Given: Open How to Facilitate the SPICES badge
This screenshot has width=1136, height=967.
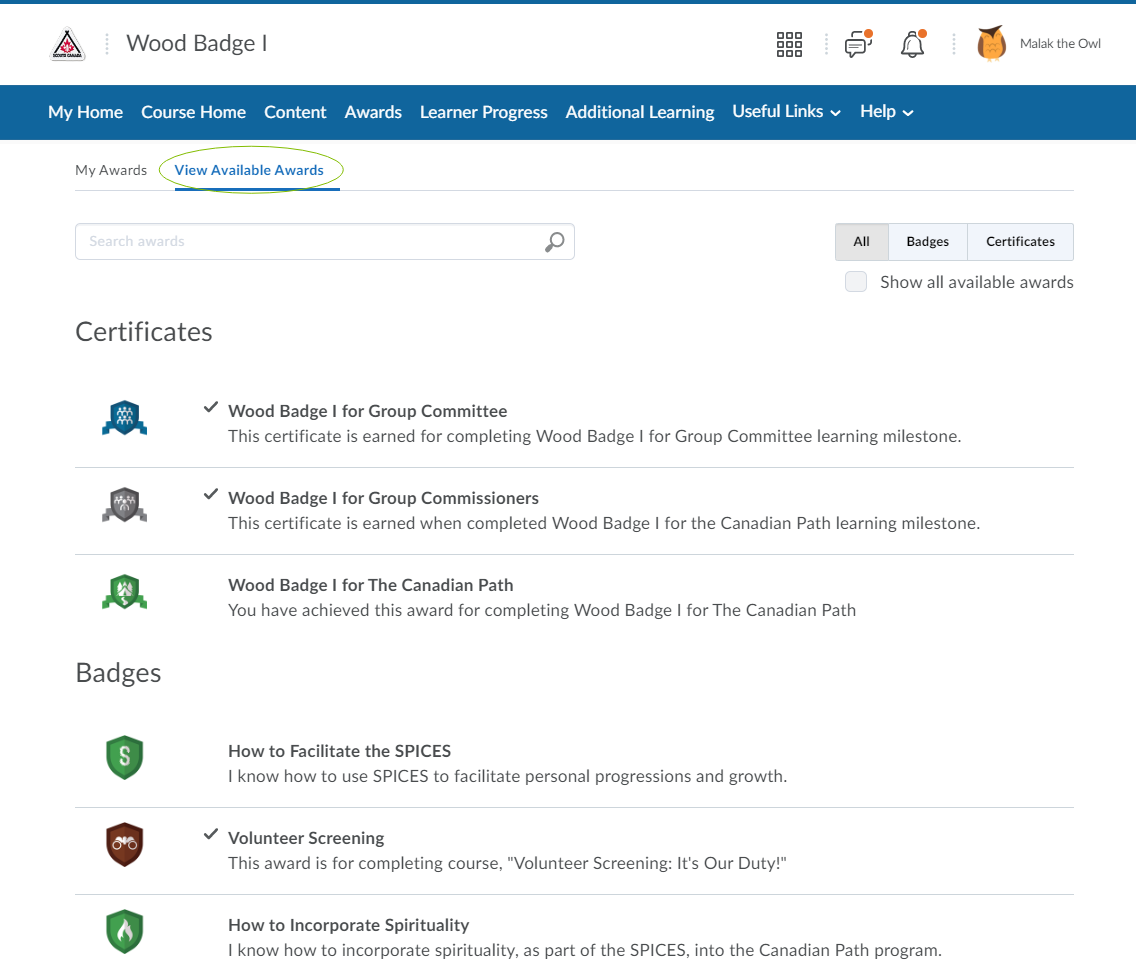Looking at the screenshot, I should tap(339, 751).
